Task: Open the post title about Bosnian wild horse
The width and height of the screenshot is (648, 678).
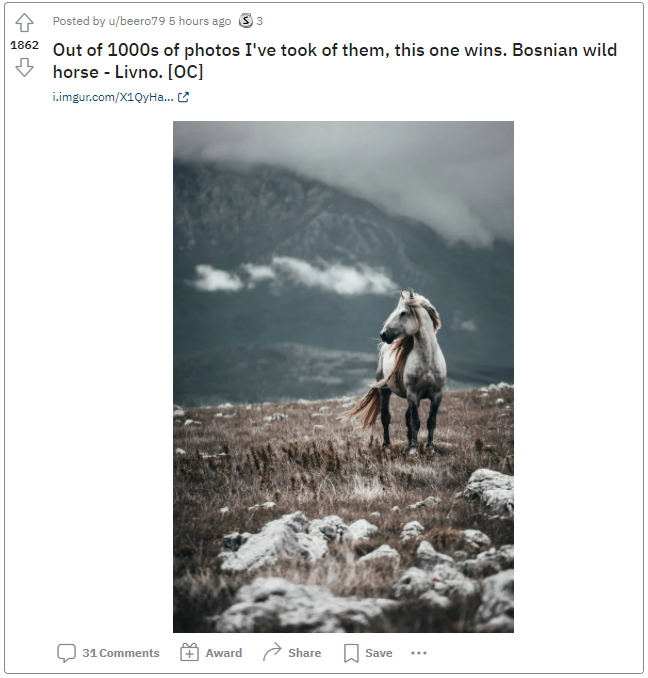Action: pyautogui.click(x=335, y=61)
